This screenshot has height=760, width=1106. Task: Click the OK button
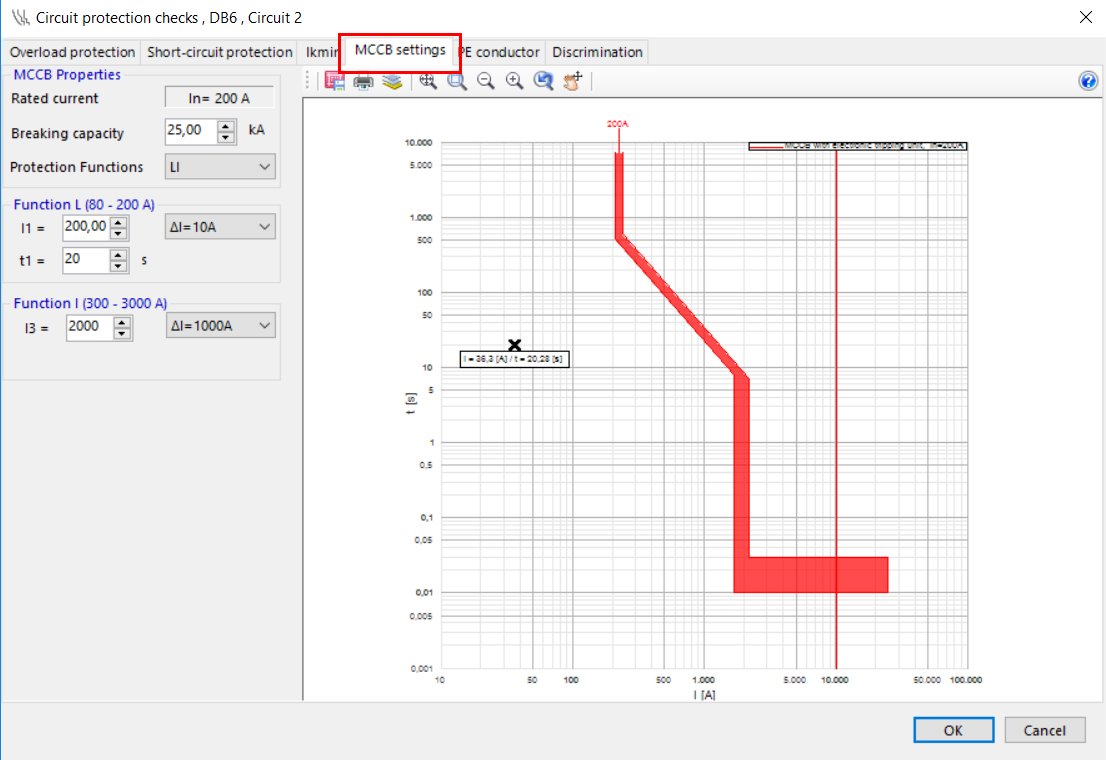(x=953, y=731)
